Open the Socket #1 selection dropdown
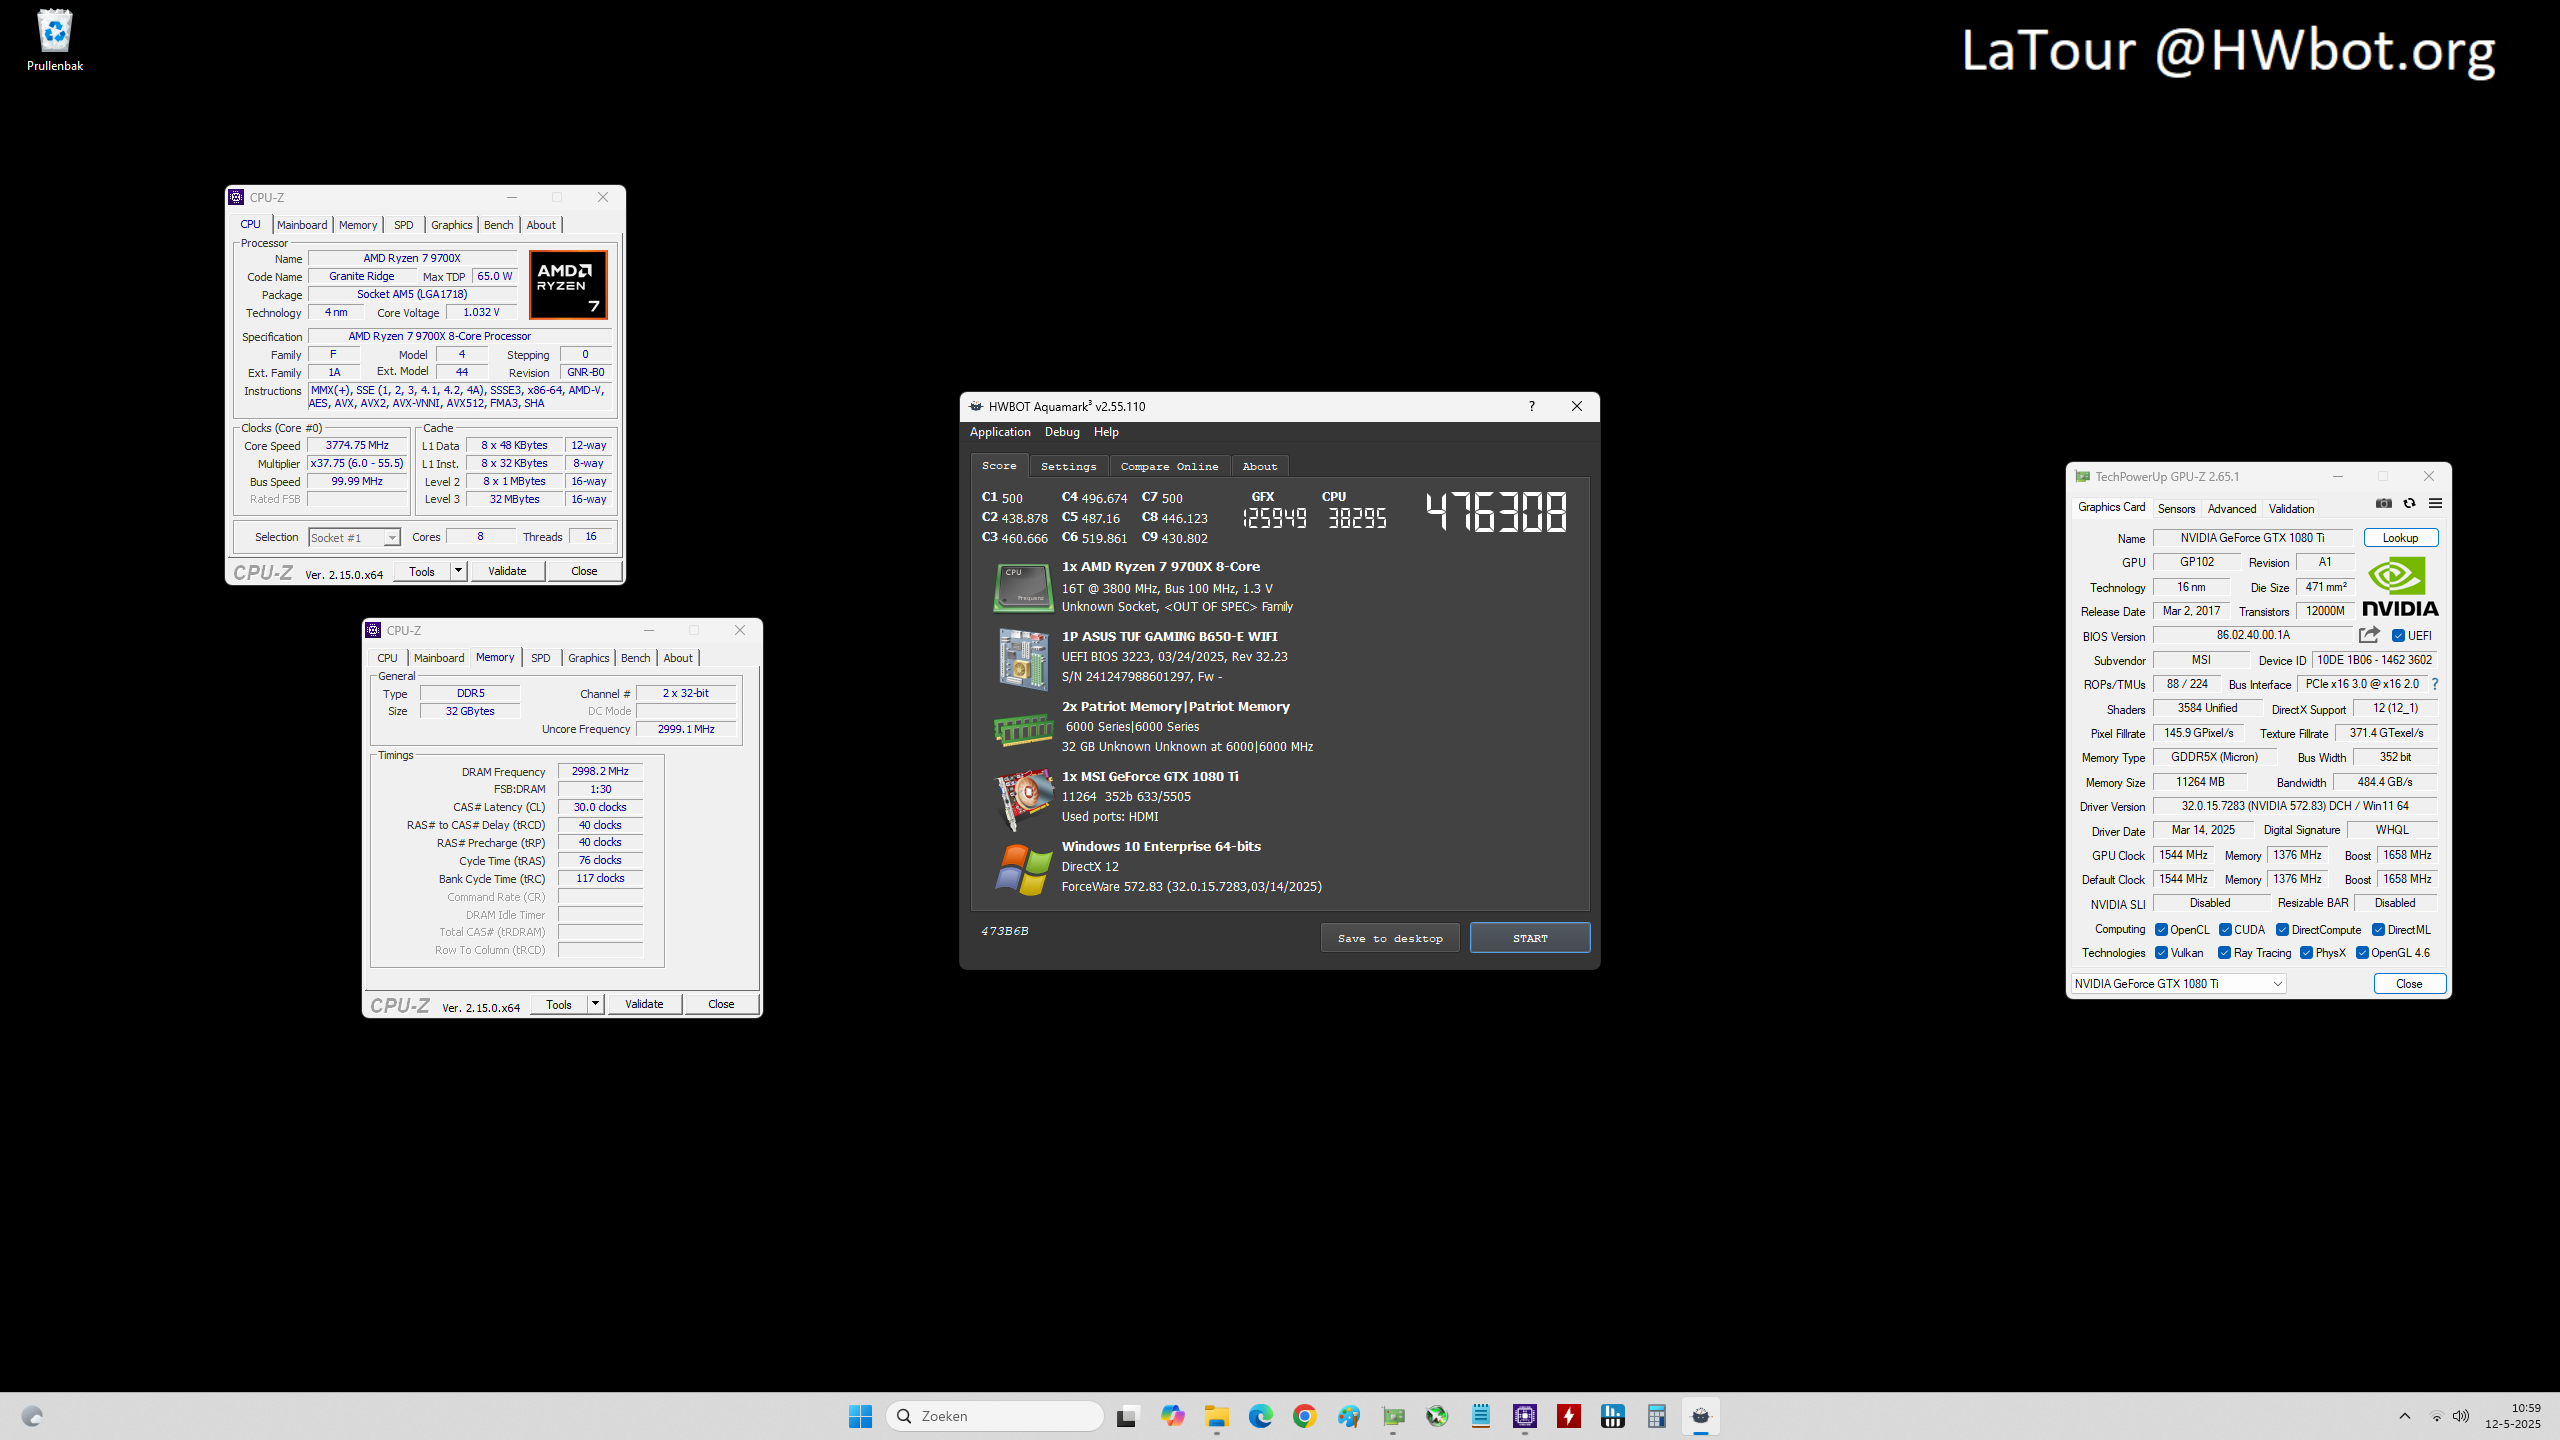The width and height of the screenshot is (2560, 1440). (x=354, y=538)
